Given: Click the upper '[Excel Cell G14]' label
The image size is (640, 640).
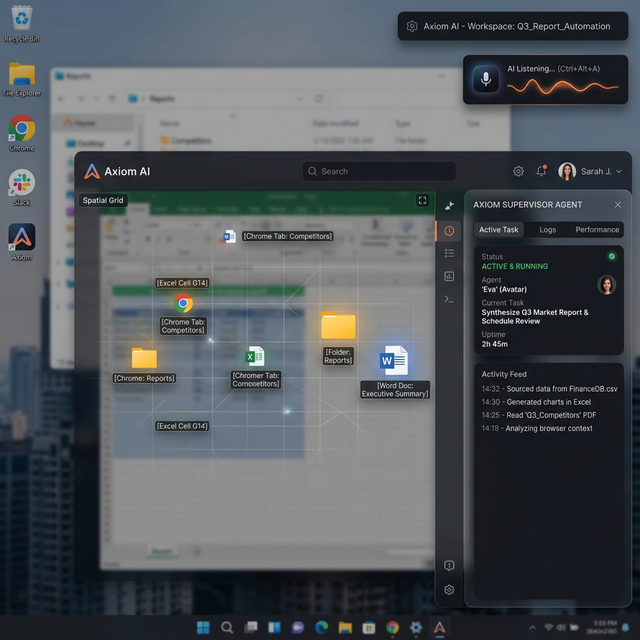Looking at the screenshot, I should pos(182,283).
